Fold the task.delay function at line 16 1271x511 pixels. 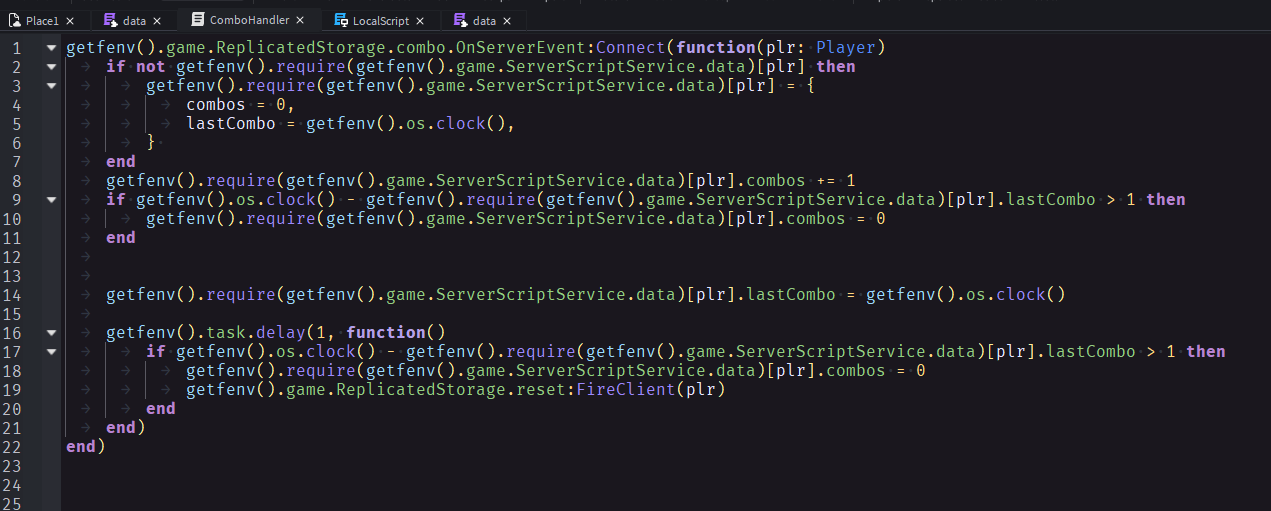tap(50, 332)
